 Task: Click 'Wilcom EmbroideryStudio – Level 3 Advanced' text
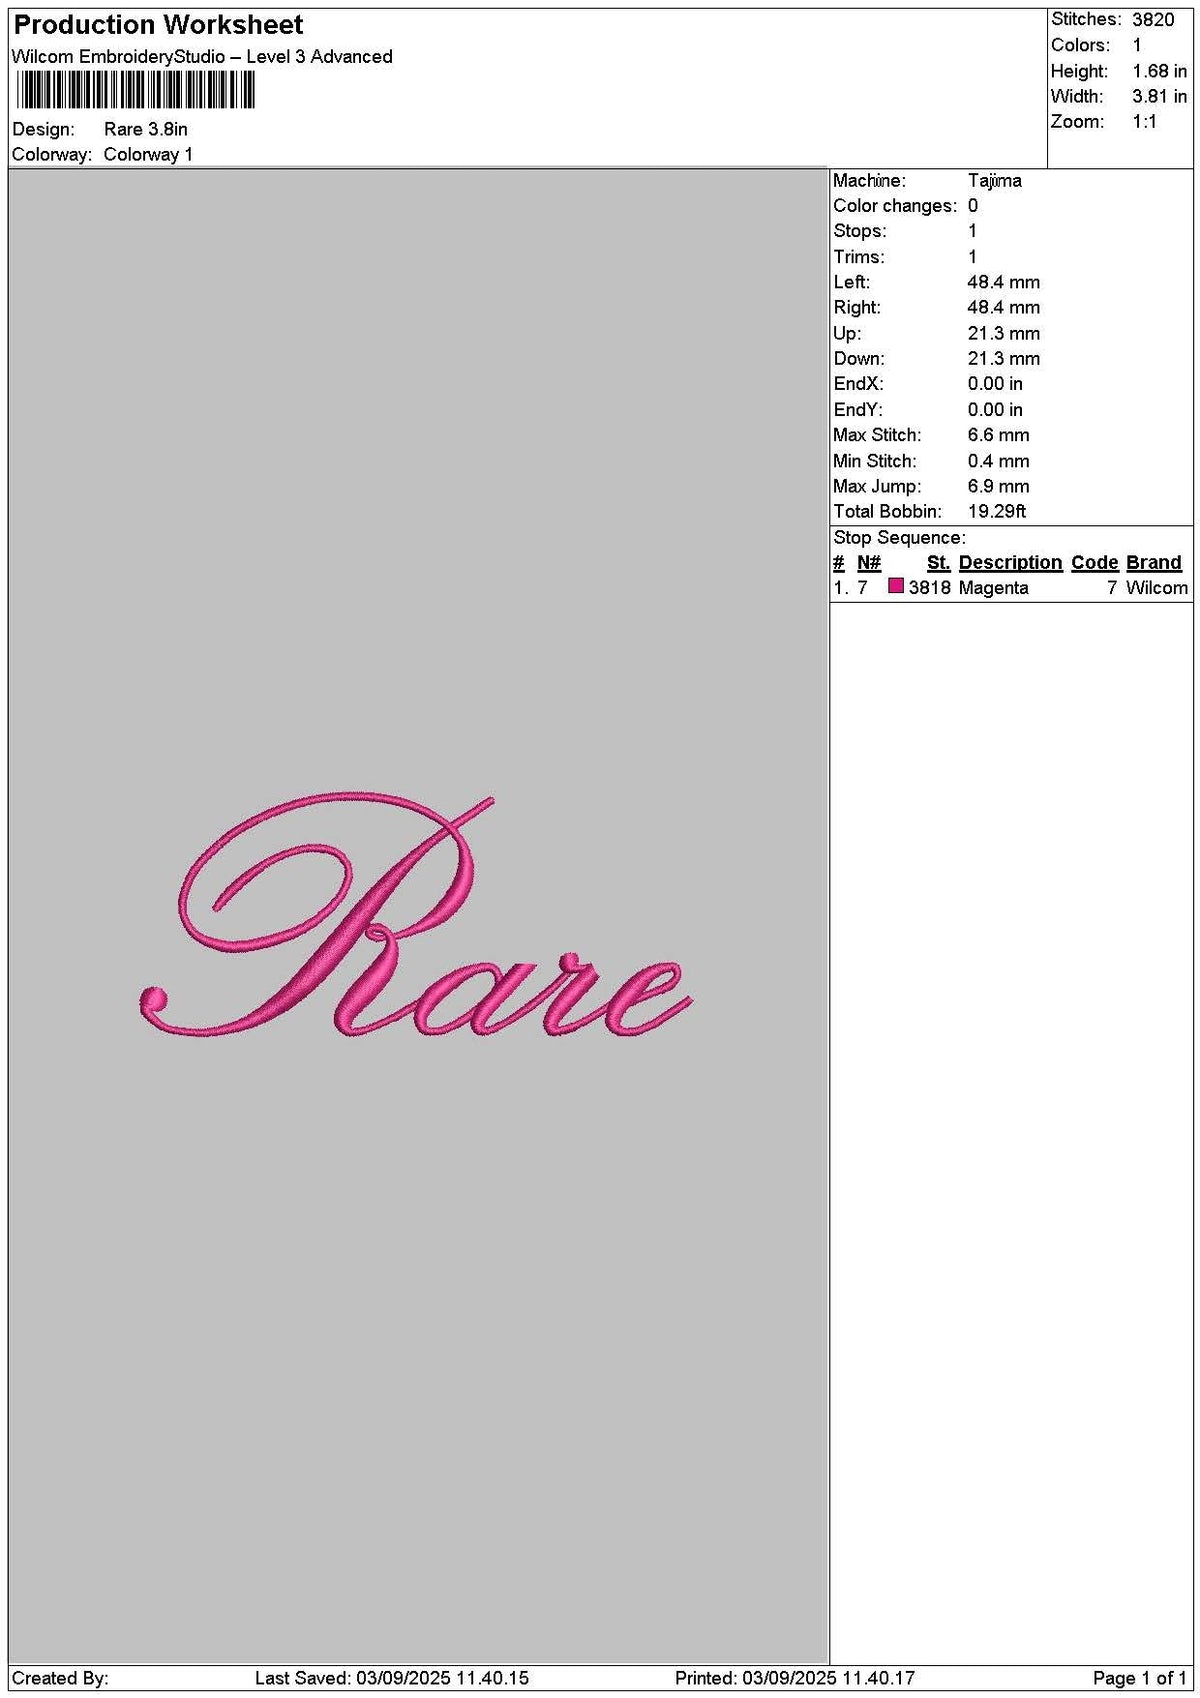point(202,57)
